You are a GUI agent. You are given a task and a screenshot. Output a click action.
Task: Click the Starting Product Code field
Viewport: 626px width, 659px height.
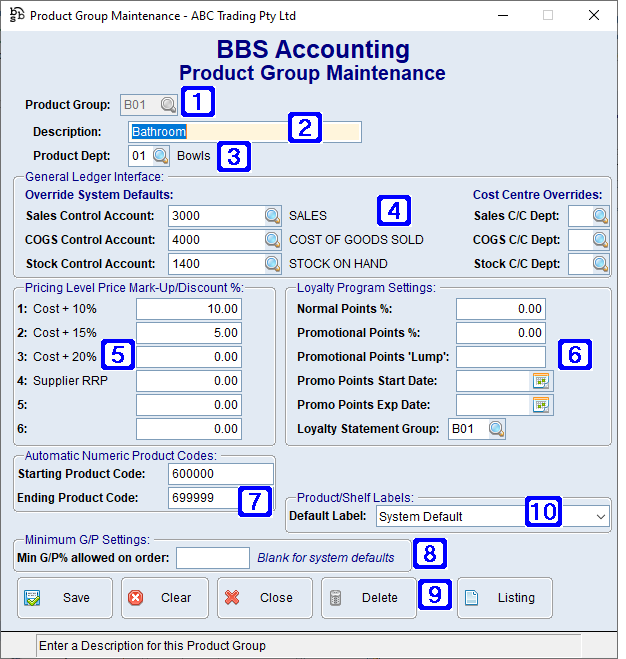(221, 474)
